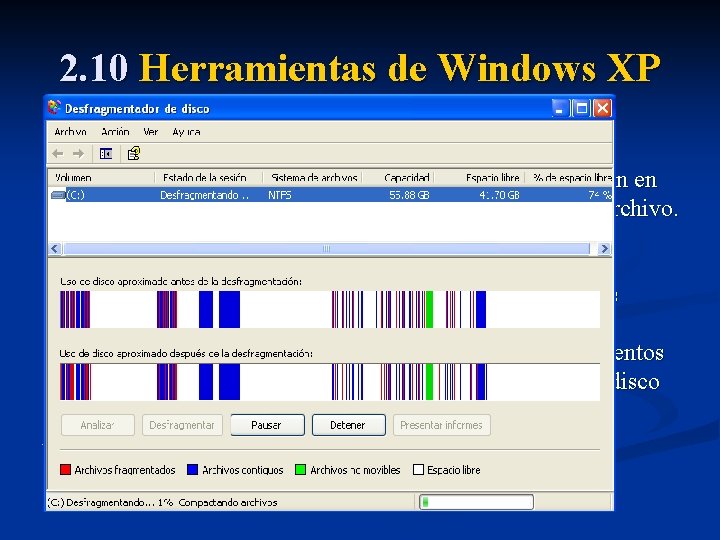This screenshot has height=540, width=720.
Task: Select the (C:) drive icon
Action: (58, 195)
